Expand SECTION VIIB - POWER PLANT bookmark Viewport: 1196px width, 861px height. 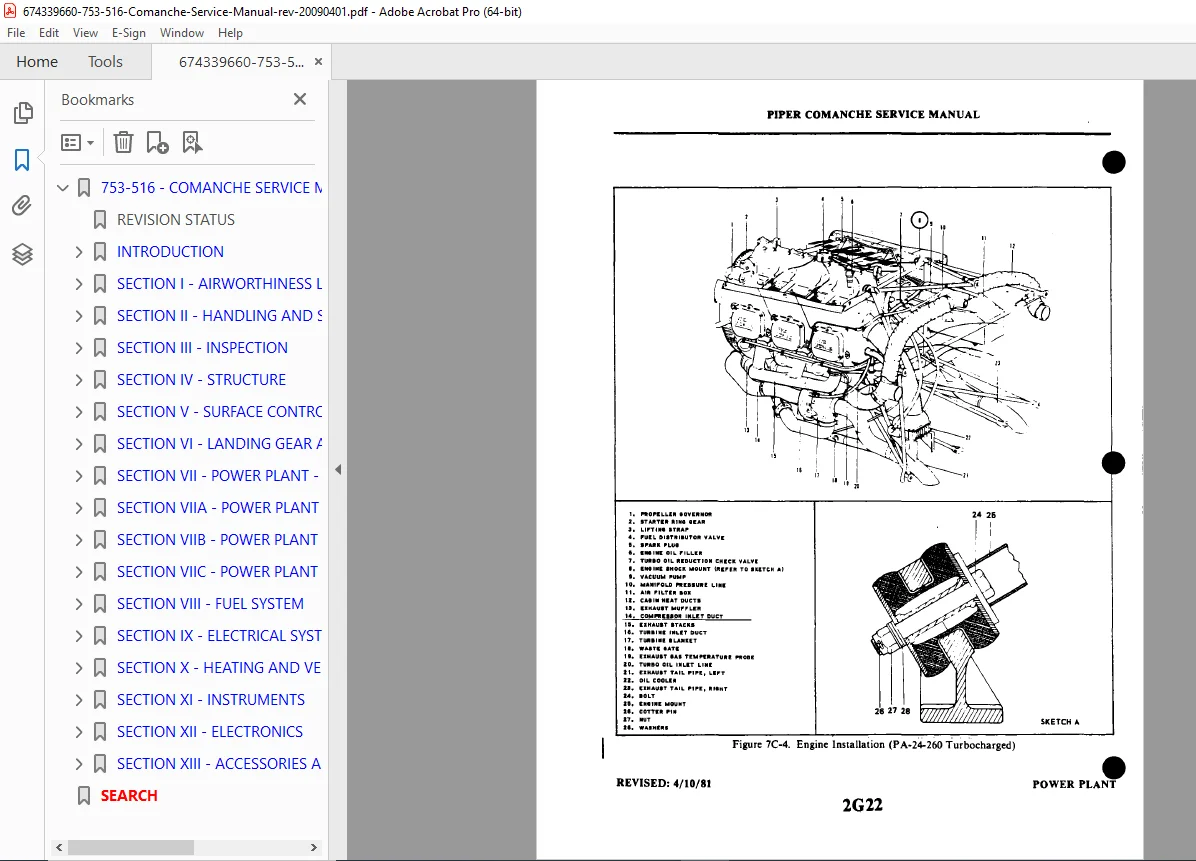tap(79, 540)
